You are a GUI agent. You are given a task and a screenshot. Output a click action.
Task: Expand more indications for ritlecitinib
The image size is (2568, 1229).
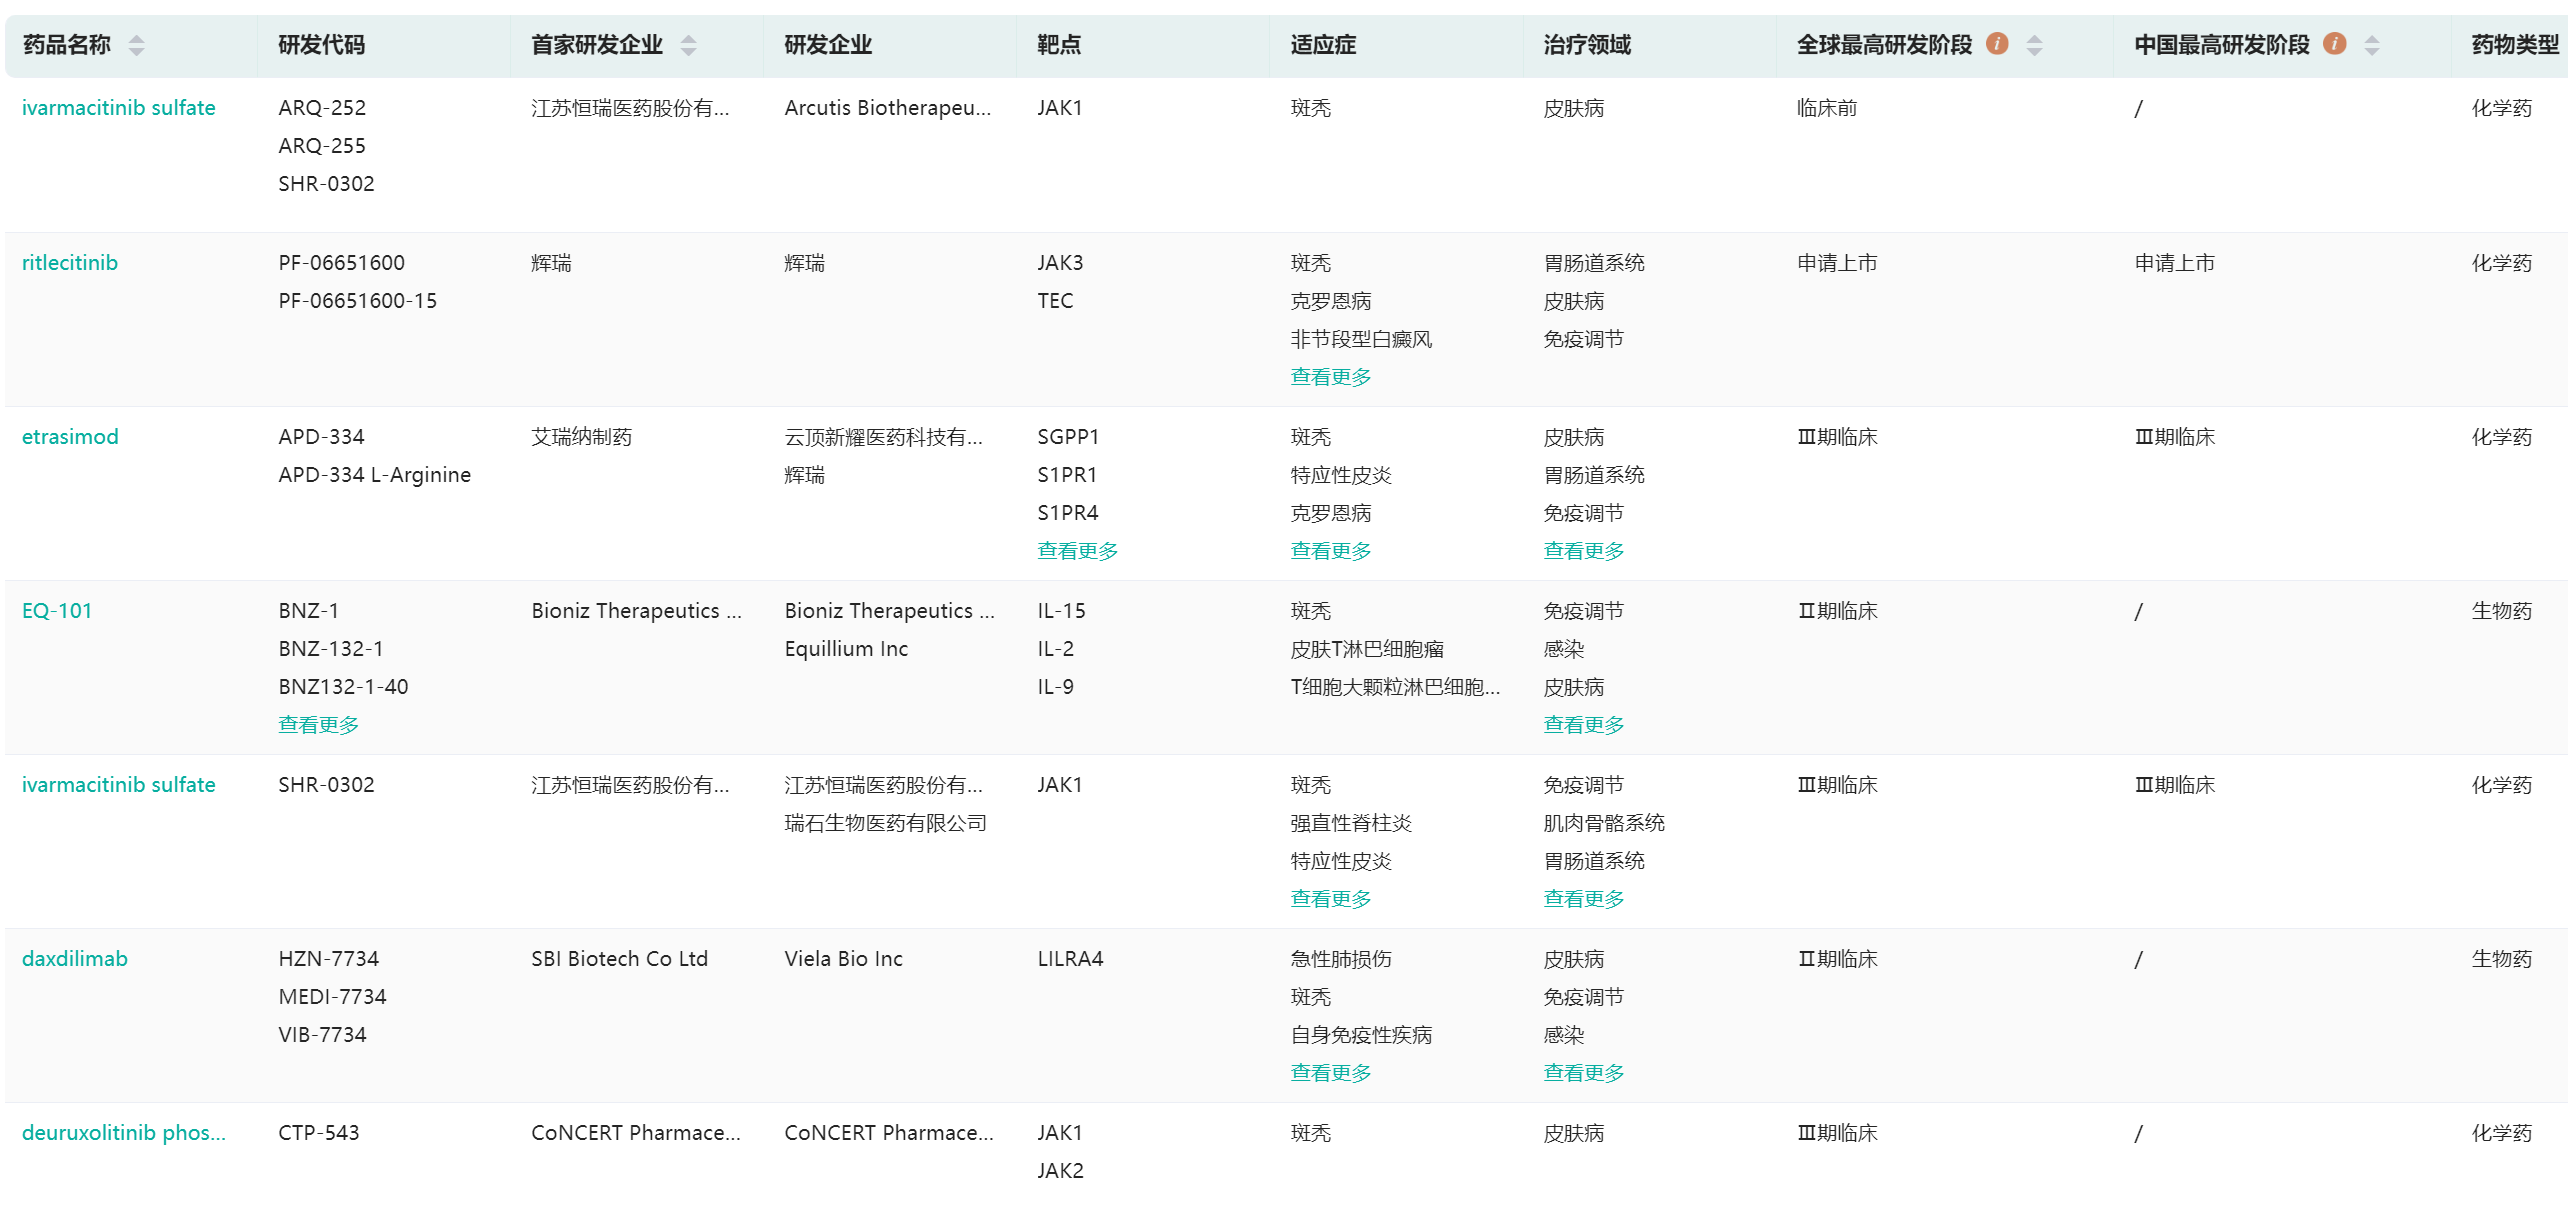click(1330, 377)
